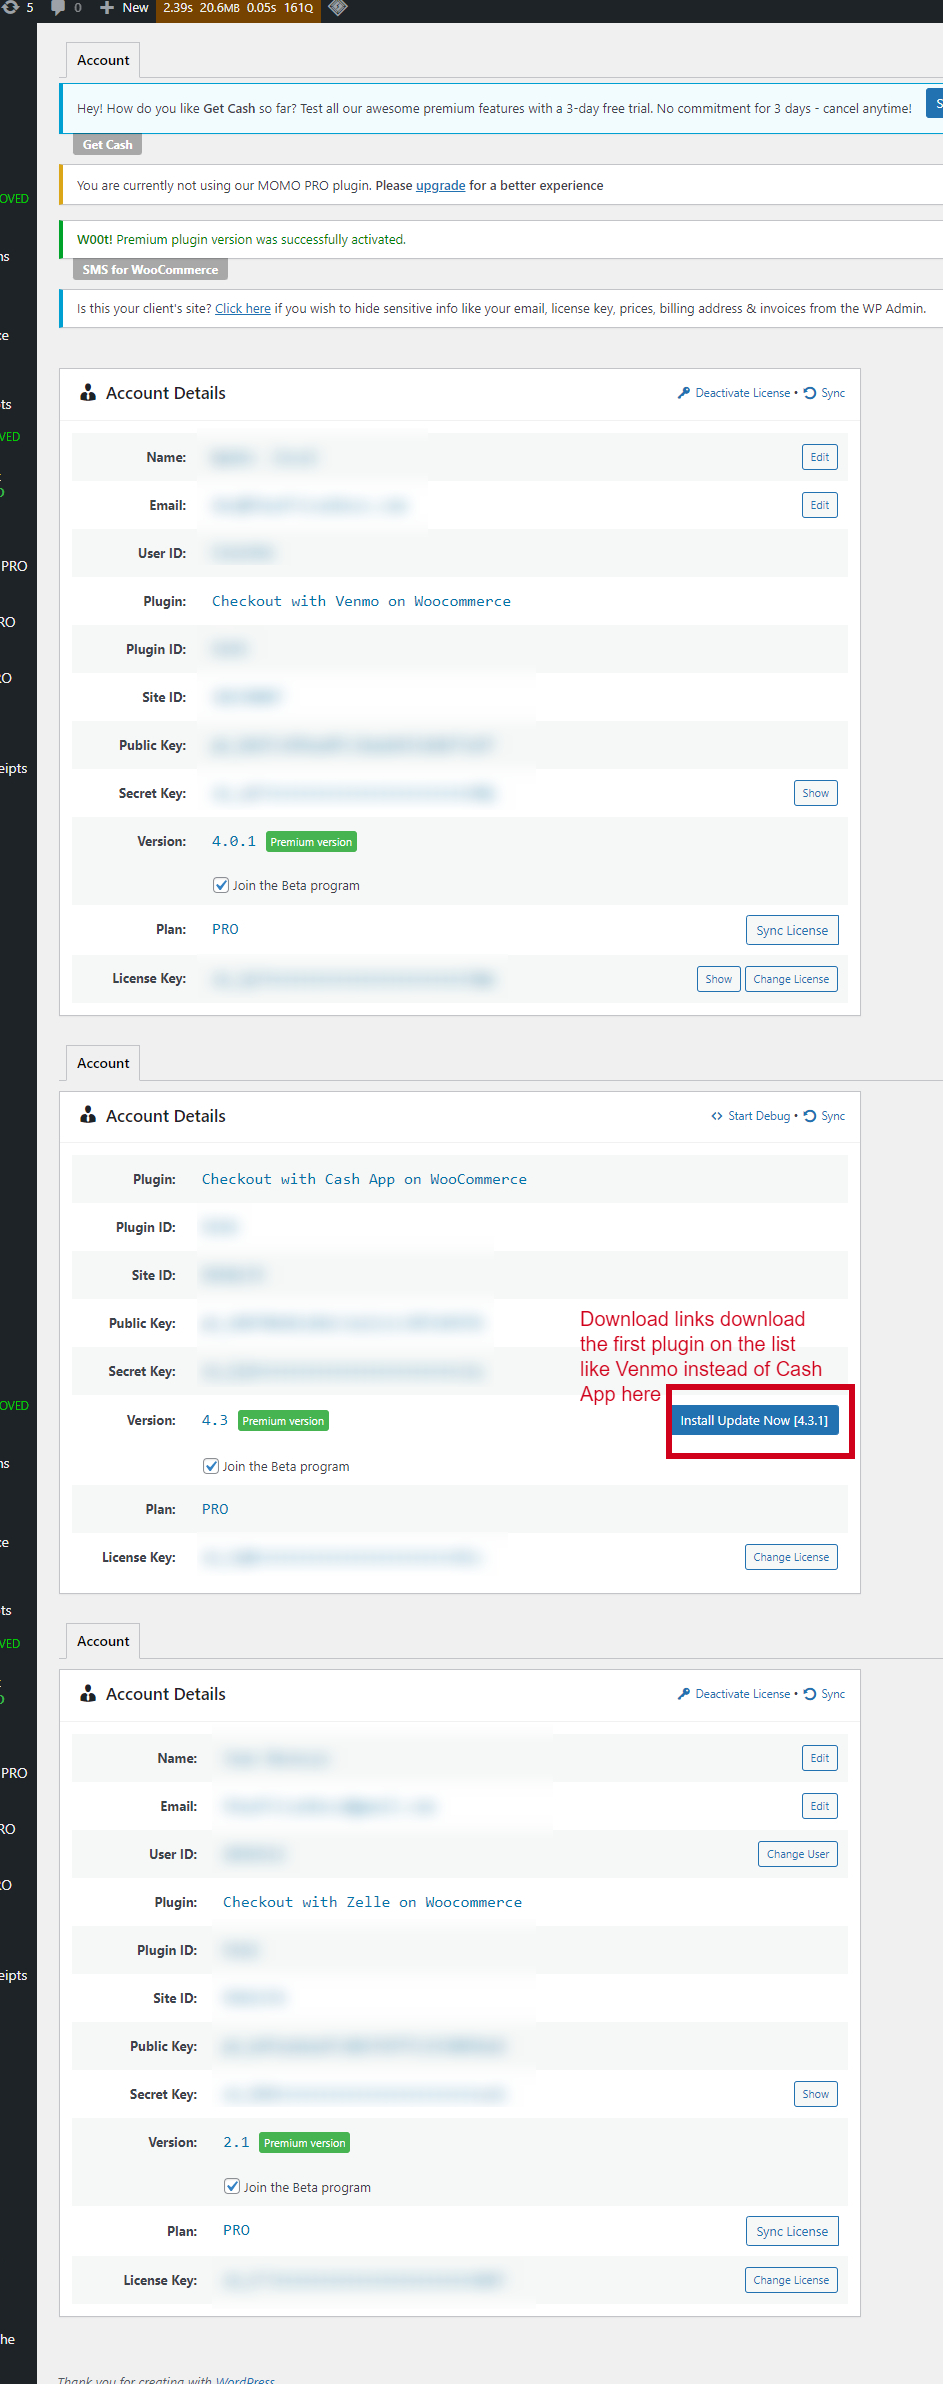This screenshot has height=2384, width=943.
Task: Click the diamond icon in the admin bar
Action: (338, 8)
